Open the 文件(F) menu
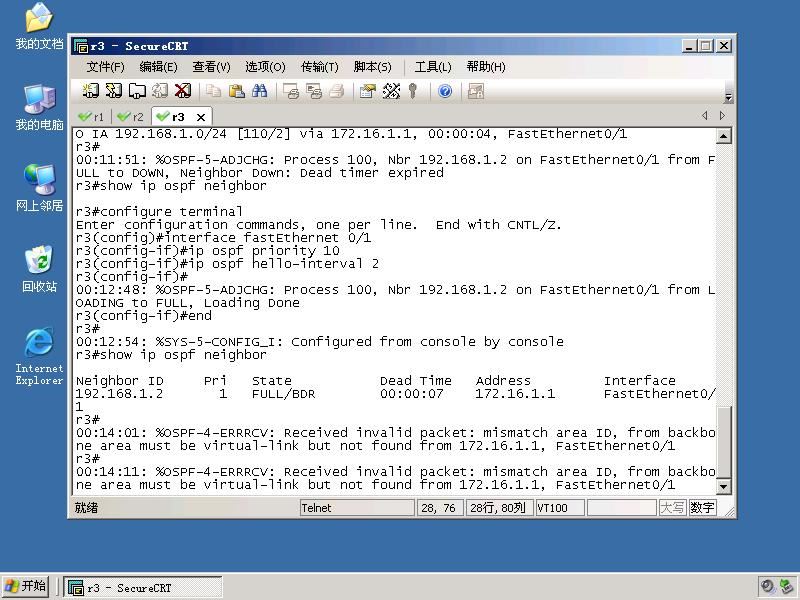 [x=105, y=67]
